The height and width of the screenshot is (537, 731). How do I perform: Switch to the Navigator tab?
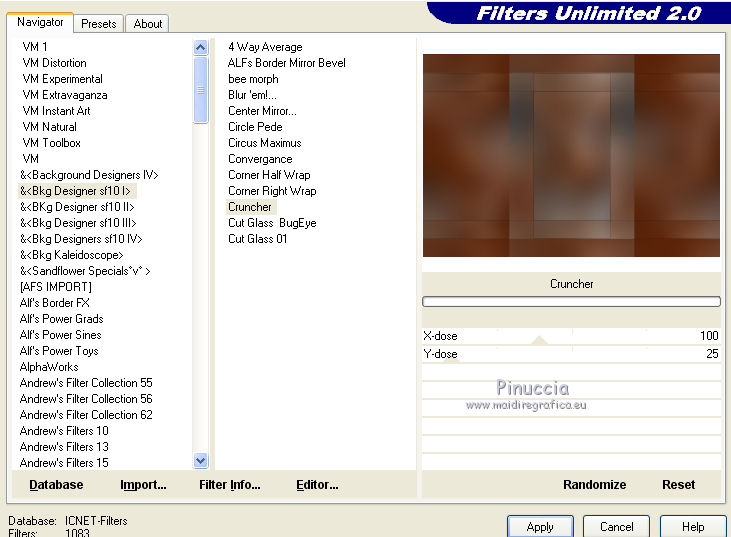tap(40, 22)
